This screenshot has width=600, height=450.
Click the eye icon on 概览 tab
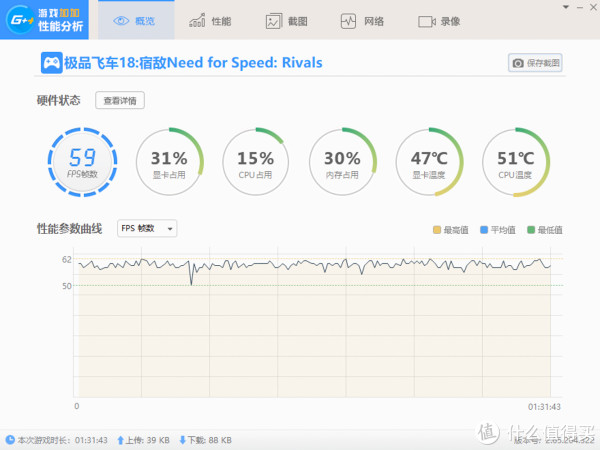121,21
